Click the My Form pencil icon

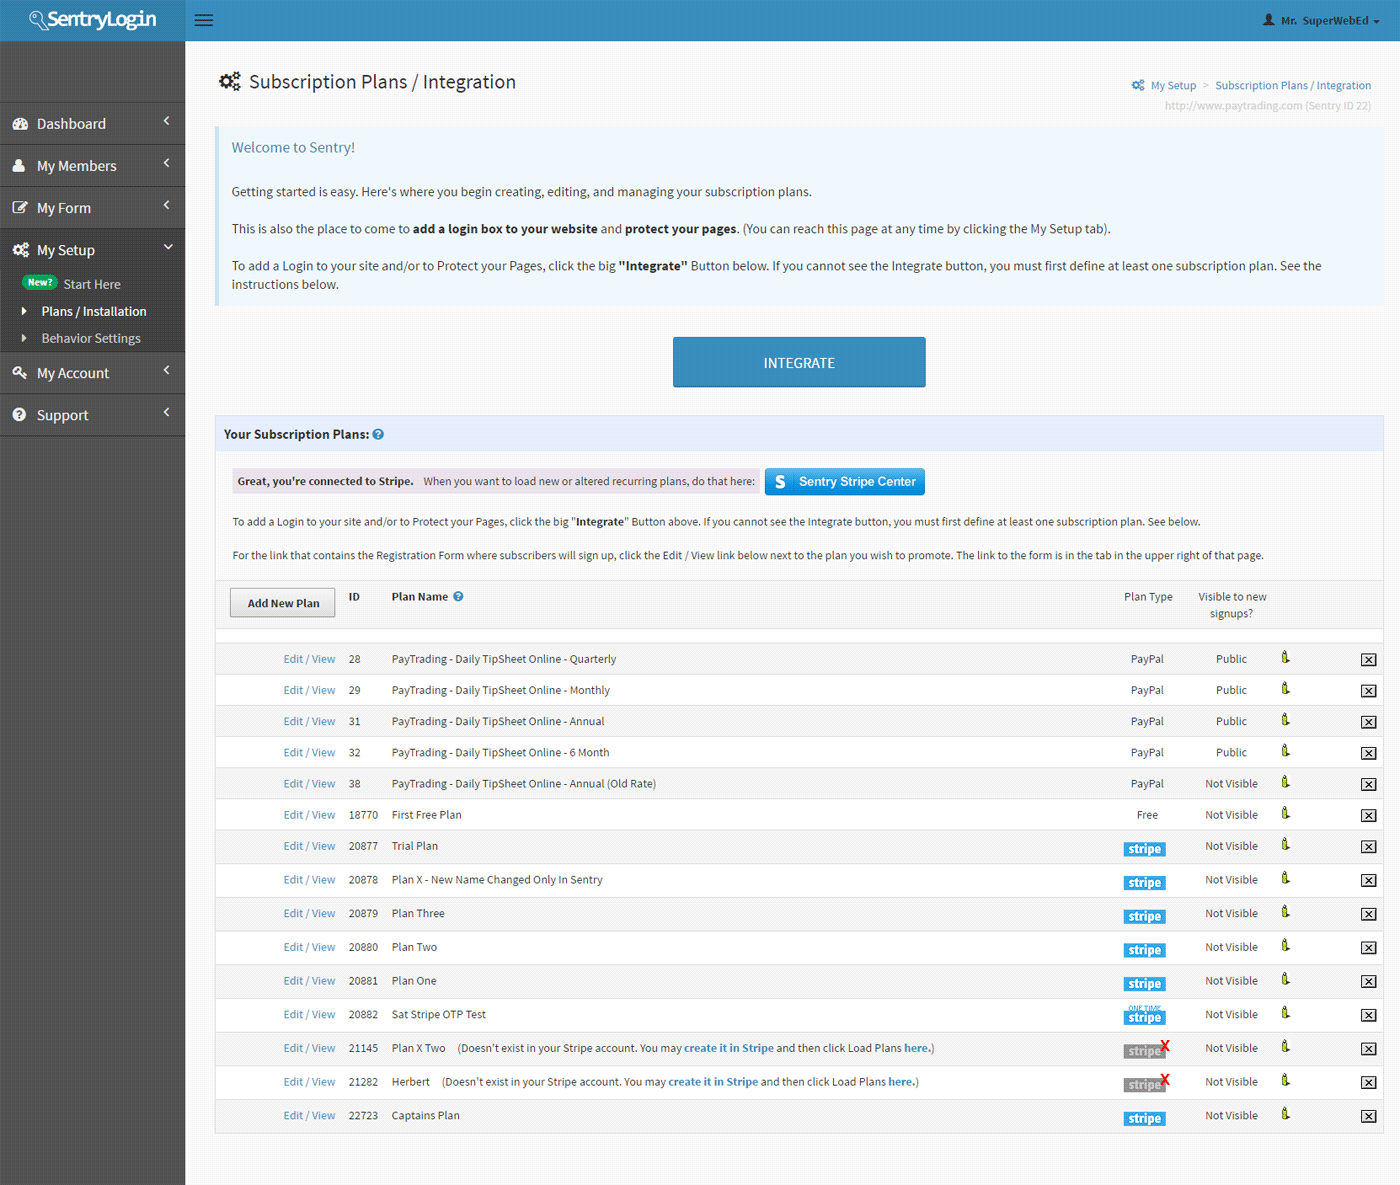(20, 208)
